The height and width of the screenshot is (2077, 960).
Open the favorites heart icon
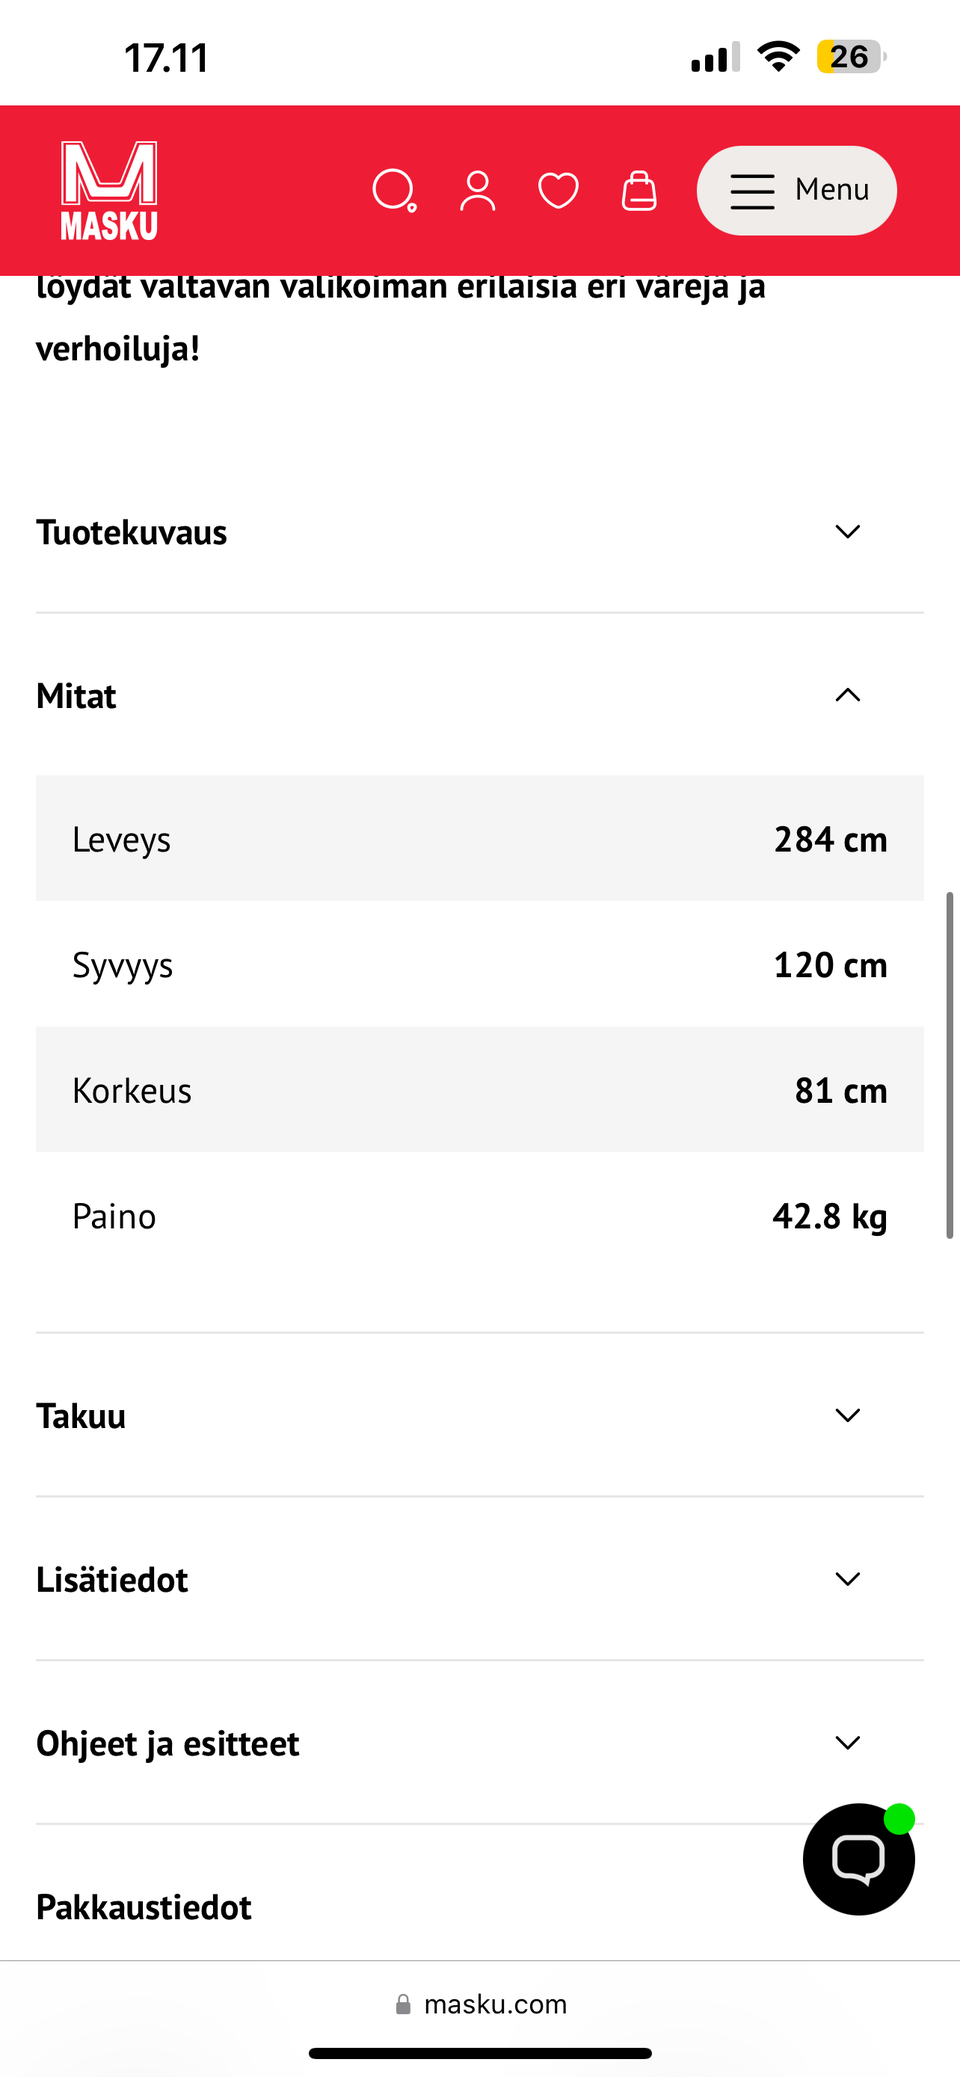tap(558, 191)
